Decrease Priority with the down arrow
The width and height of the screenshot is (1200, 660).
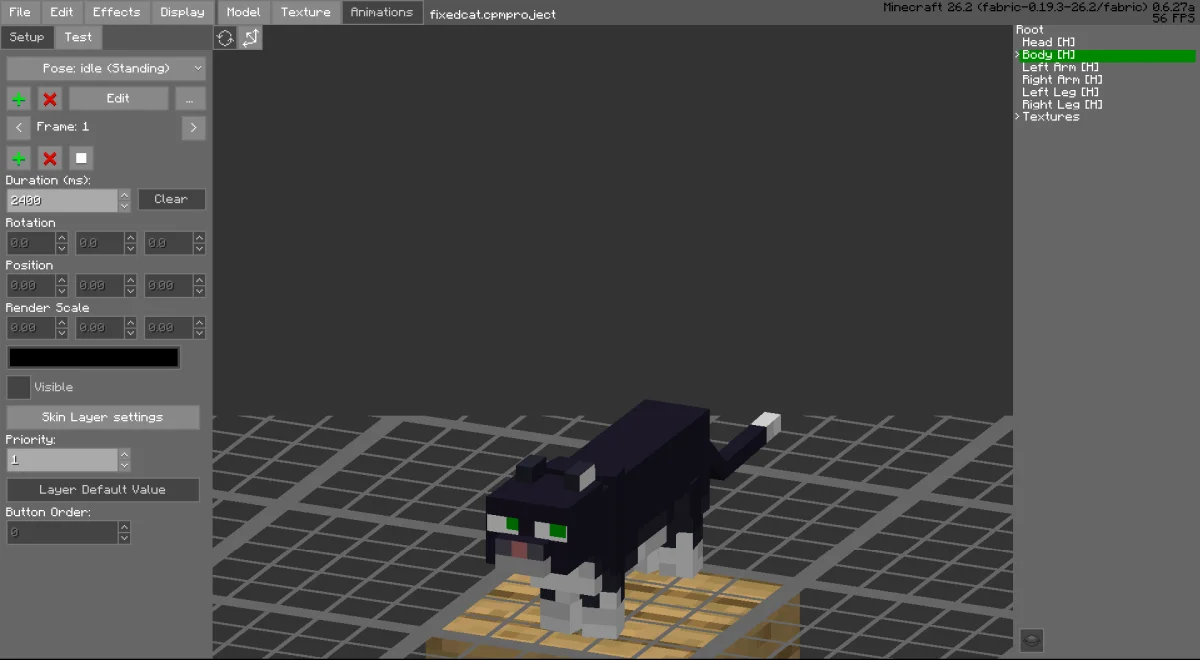(124, 466)
